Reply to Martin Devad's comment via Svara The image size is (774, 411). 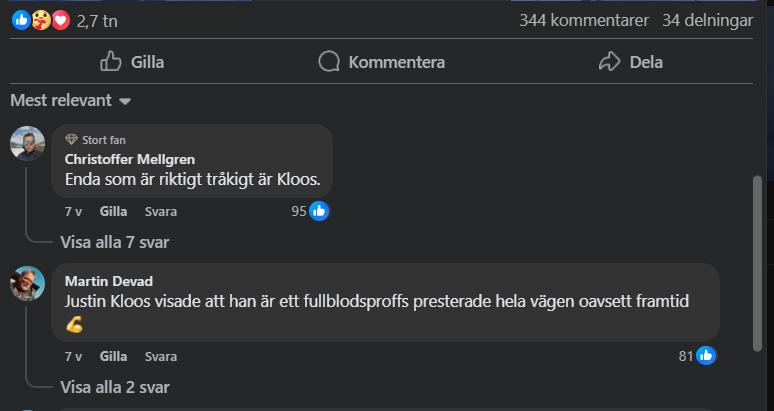click(161, 356)
